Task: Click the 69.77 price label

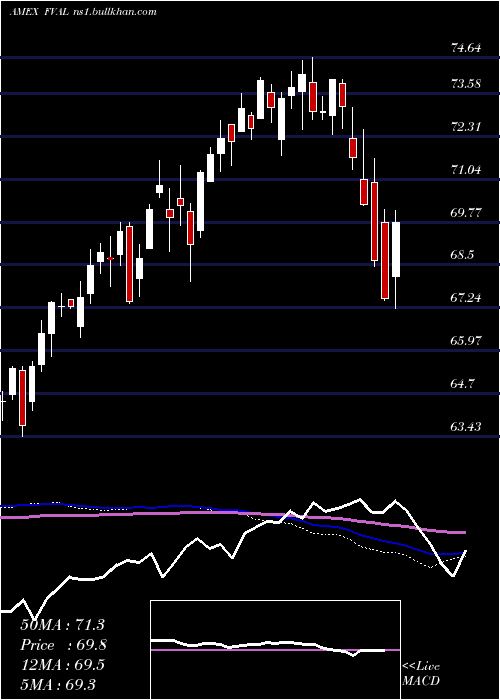Action: click(x=466, y=212)
